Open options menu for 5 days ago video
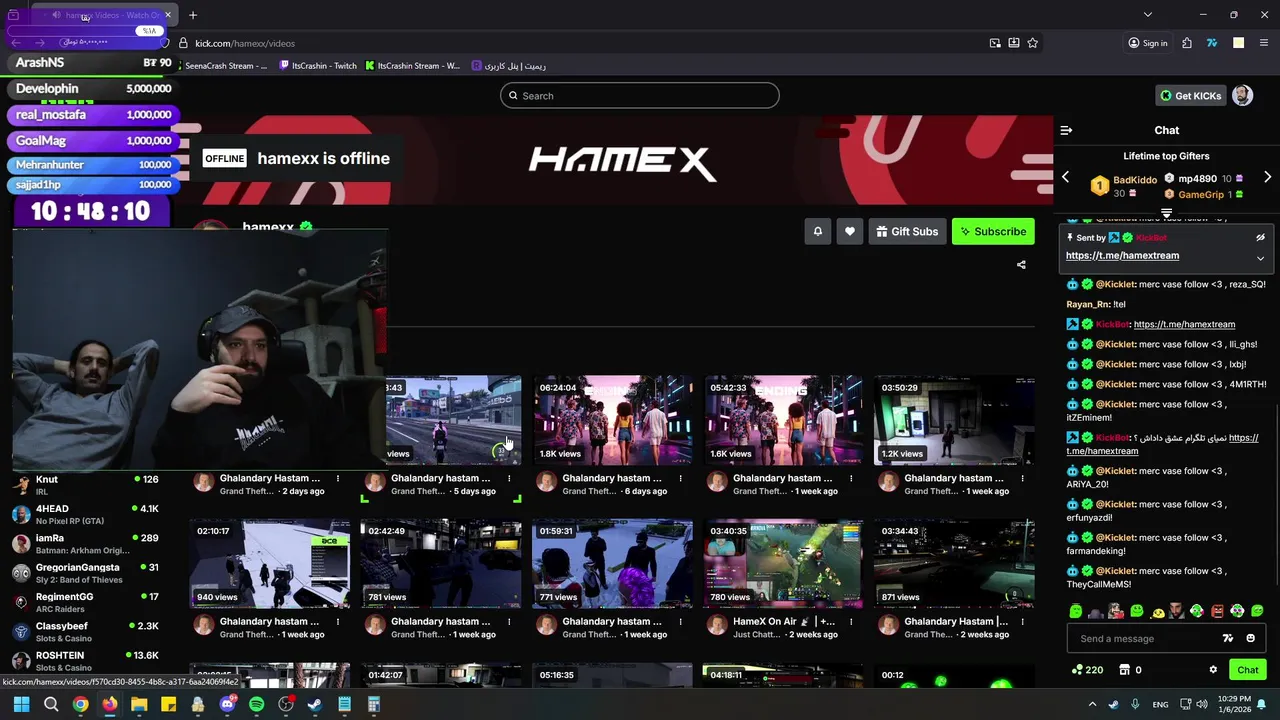This screenshot has height=720, width=1280. pos(509,478)
